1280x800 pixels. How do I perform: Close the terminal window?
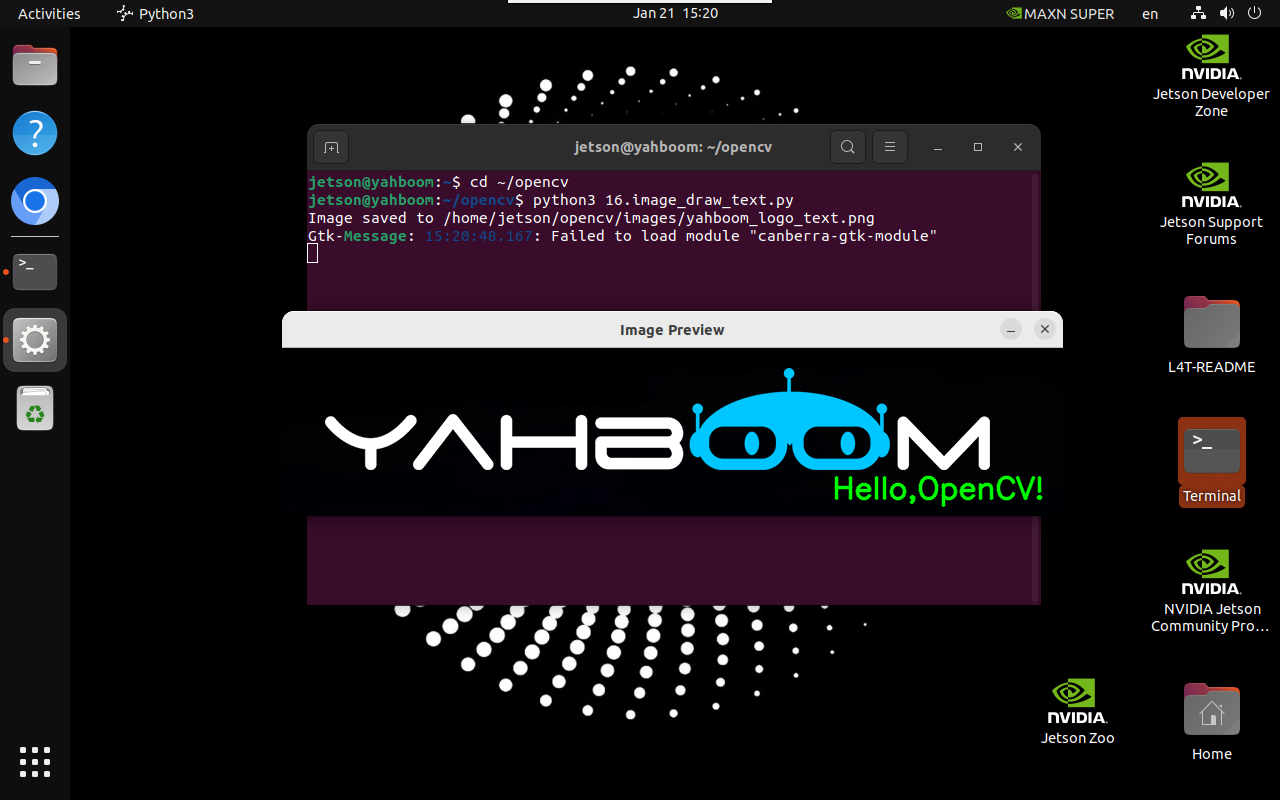point(1018,147)
